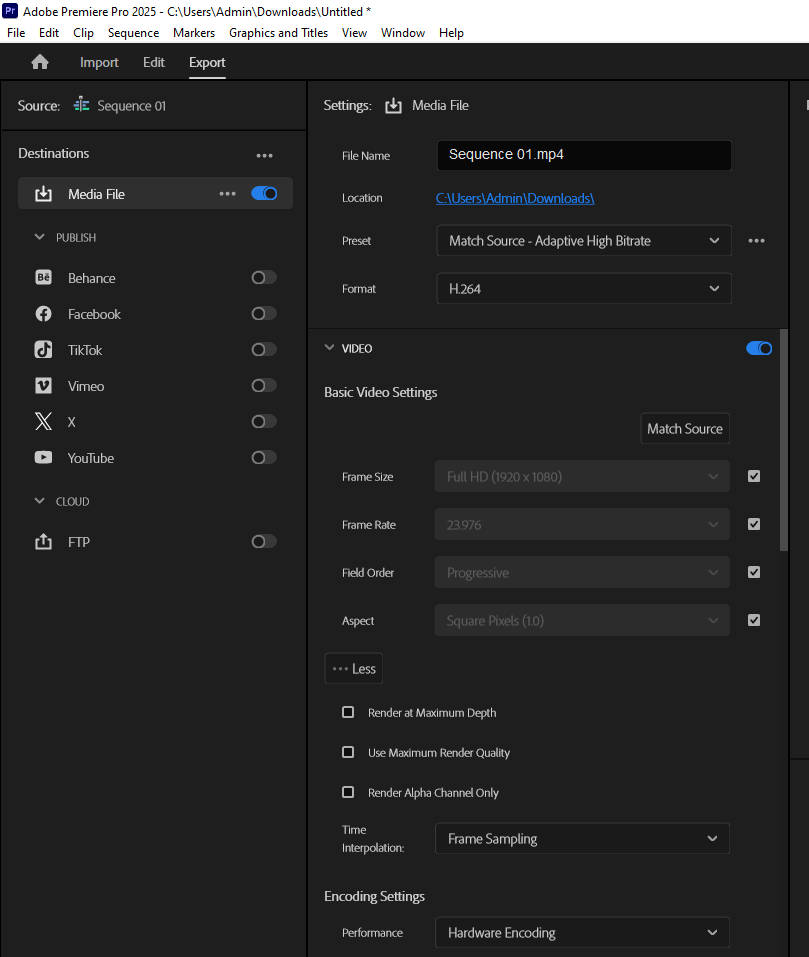809x957 pixels.
Task: Click the settings panel vertical scrollbar
Action: coord(784,440)
